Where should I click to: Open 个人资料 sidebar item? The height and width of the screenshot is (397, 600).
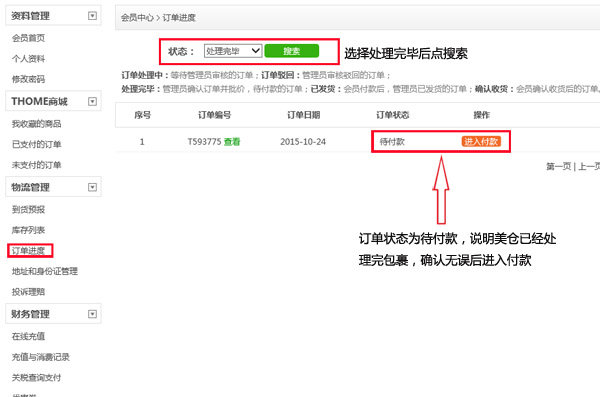[28, 59]
